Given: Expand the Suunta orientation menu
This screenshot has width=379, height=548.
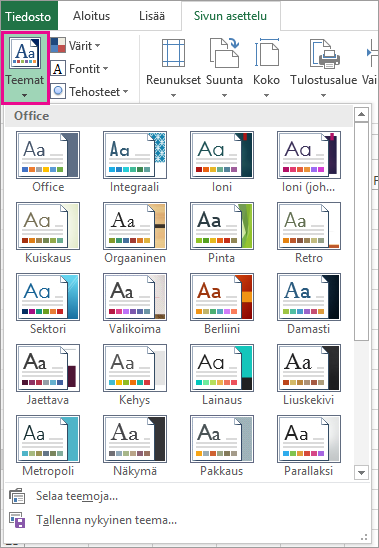Looking at the screenshot, I should pyautogui.click(x=224, y=68).
